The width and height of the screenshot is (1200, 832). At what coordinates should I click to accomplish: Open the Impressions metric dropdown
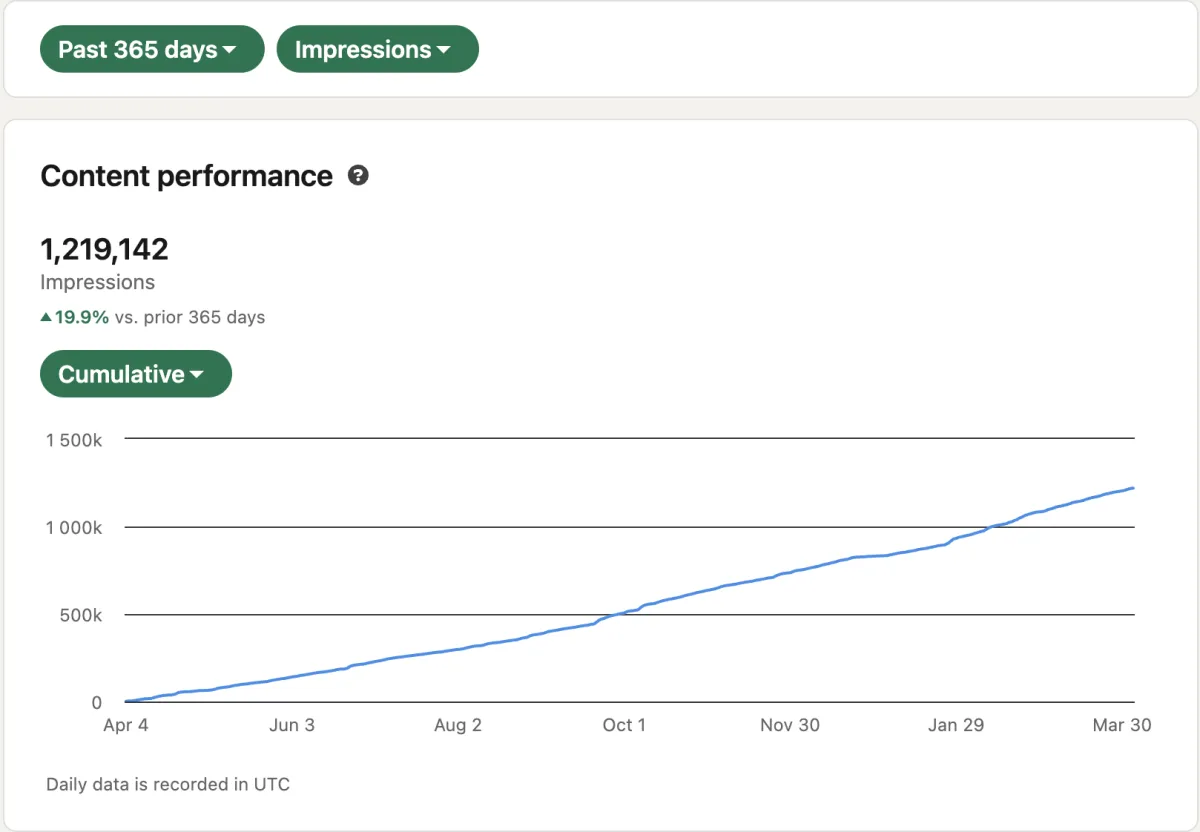click(x=377, y=49)
